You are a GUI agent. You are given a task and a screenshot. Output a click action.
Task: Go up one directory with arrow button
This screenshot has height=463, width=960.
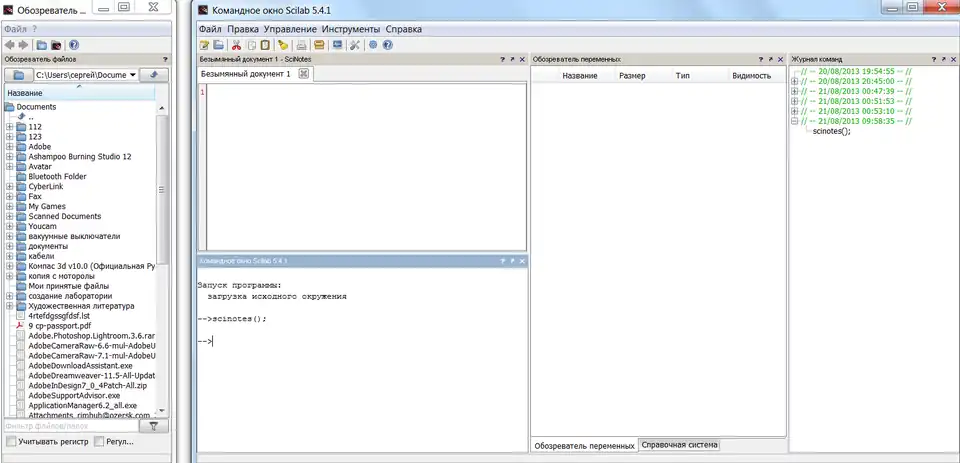(153, 75)
